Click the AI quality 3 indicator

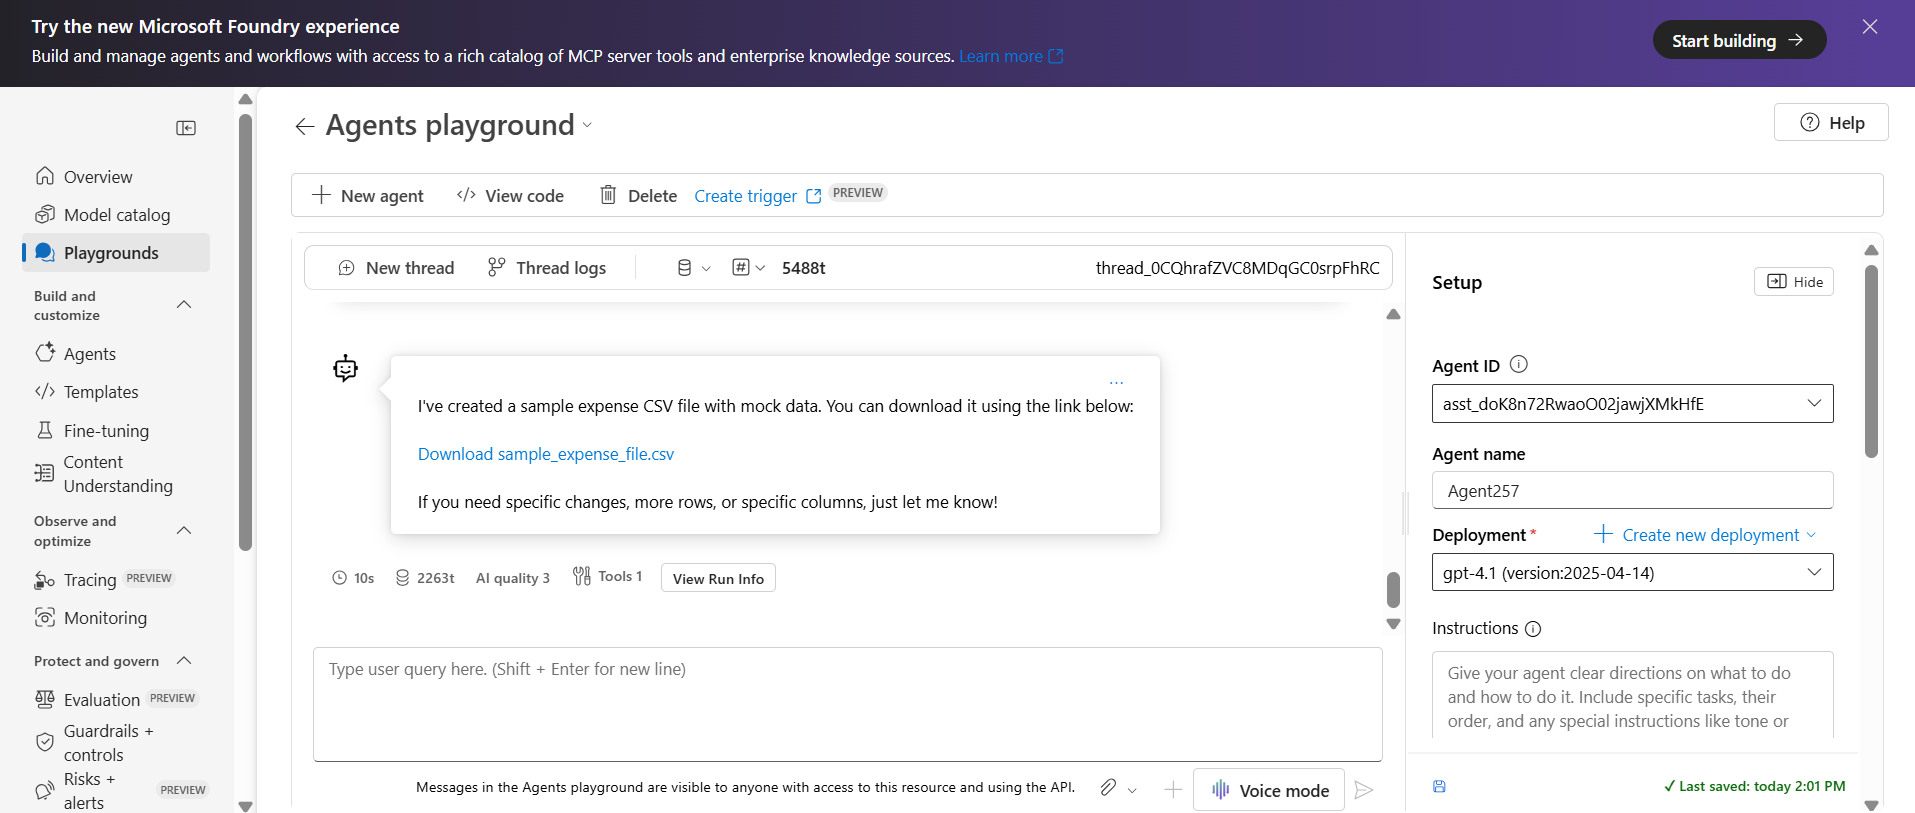(x=513, y=578)
